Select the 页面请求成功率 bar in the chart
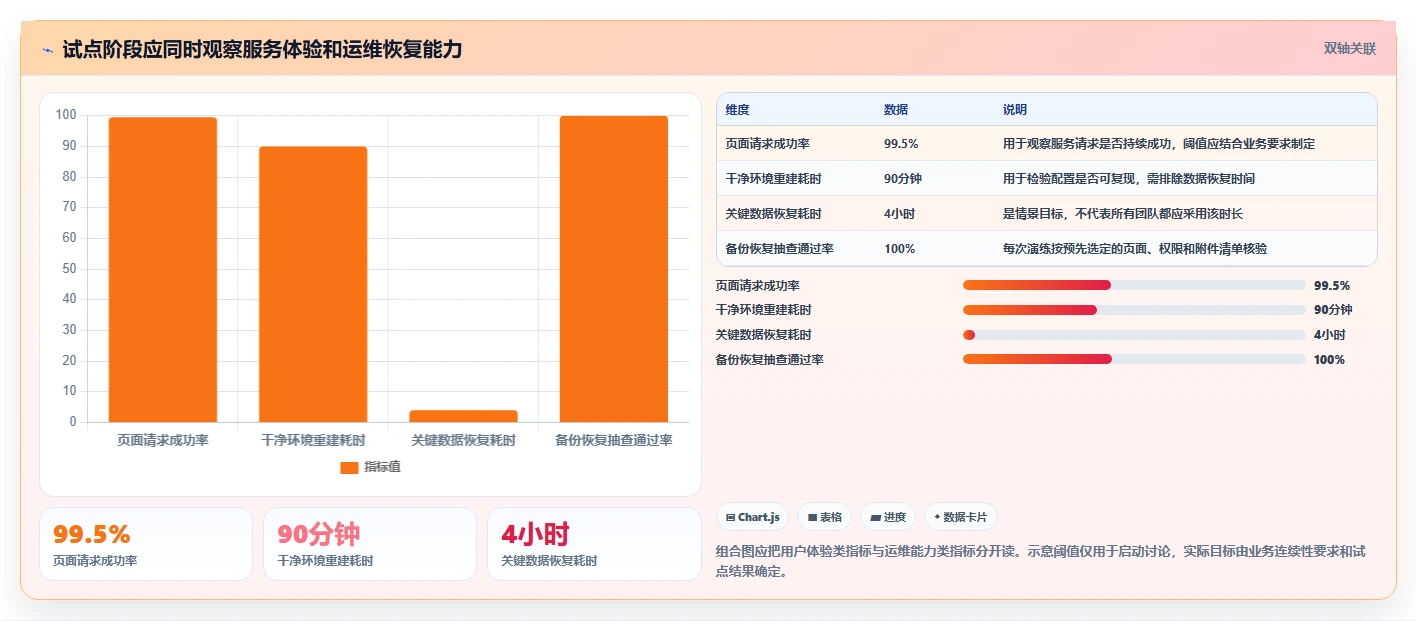Viewport: 1417px width, 621px height. tap(163, 270)
